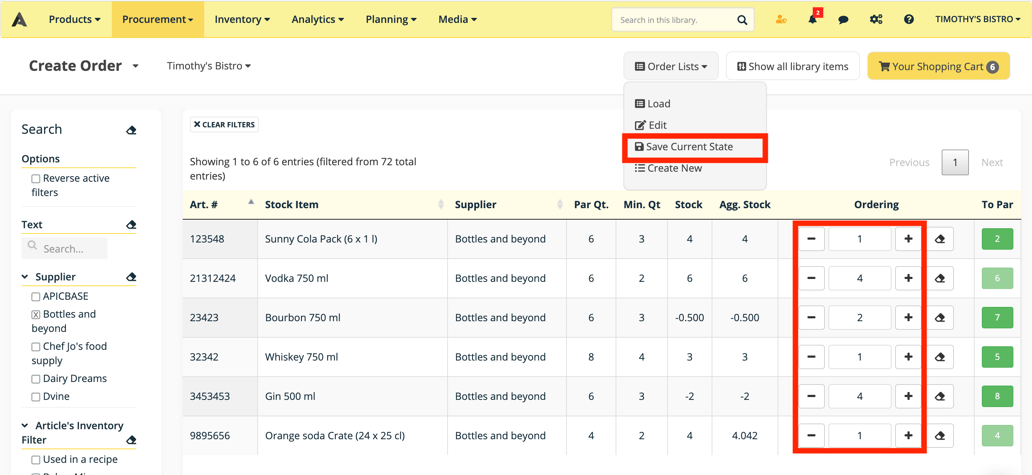
Task: Open the chat messages icon
Action: (843, 19)
